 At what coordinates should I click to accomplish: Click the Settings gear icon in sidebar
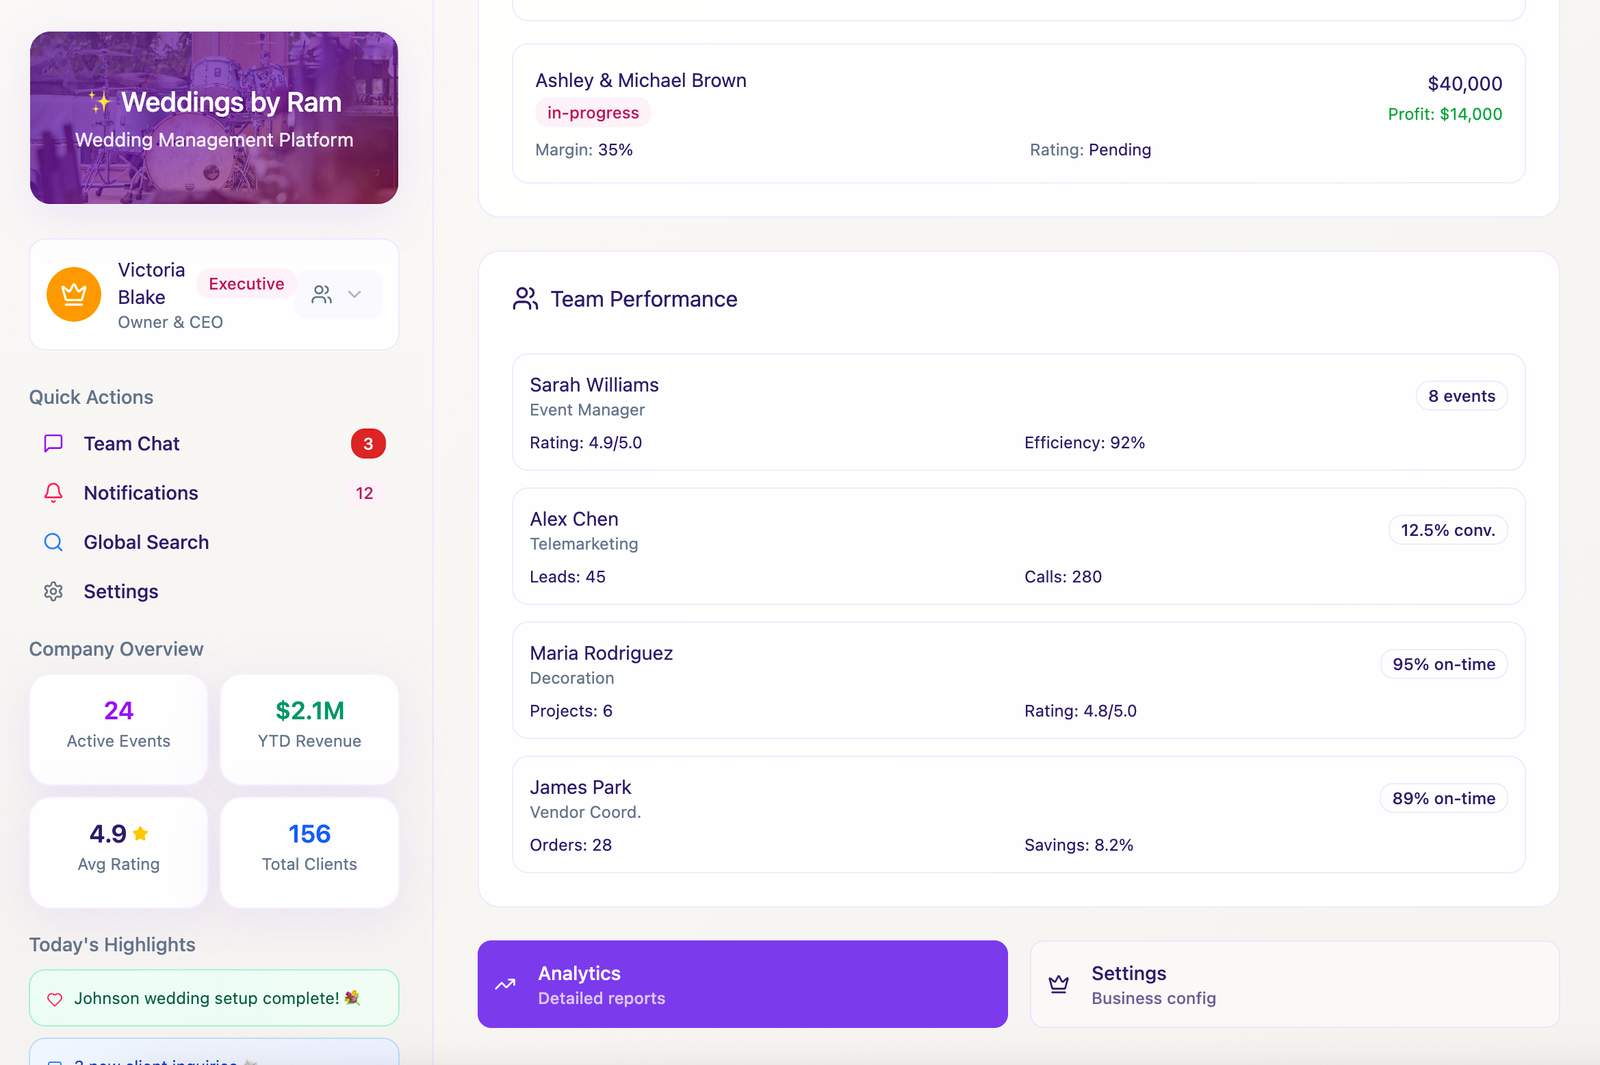coord(54,592)
